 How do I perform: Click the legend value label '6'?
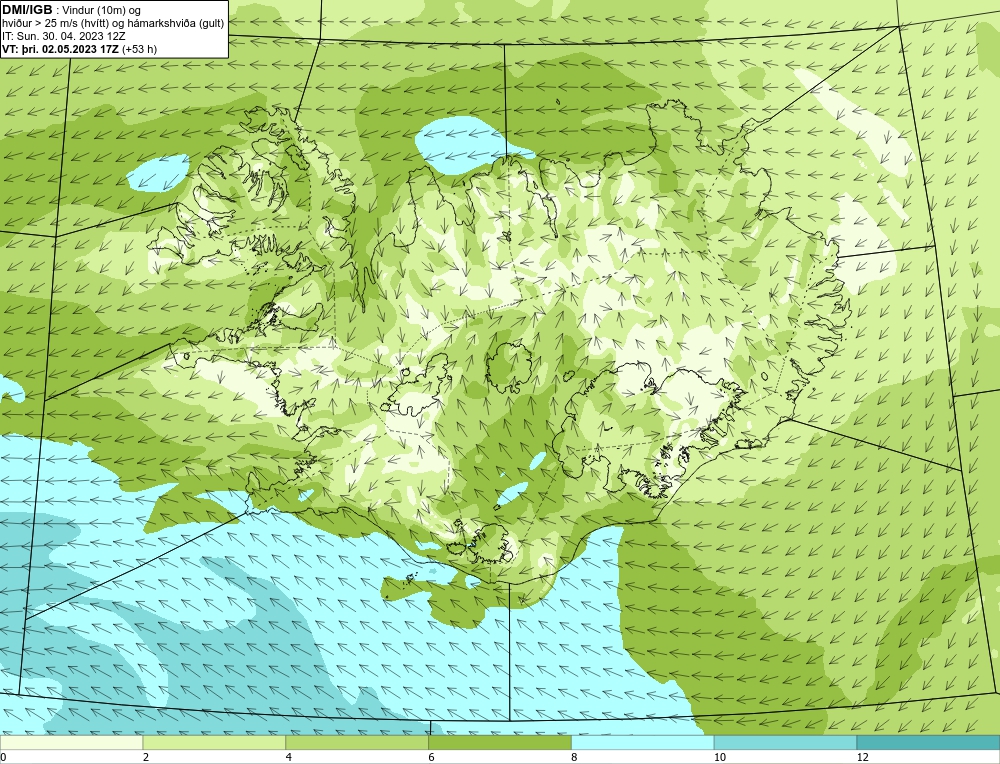432,757
